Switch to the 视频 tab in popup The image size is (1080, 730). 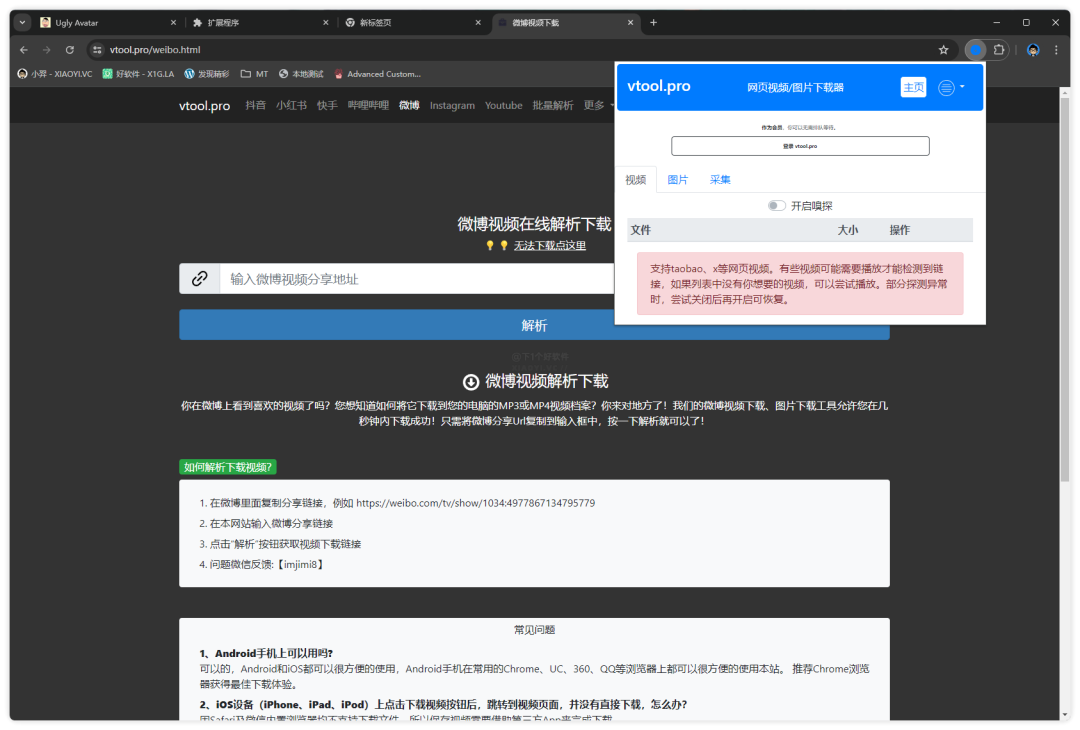click(x=636, y=180)
